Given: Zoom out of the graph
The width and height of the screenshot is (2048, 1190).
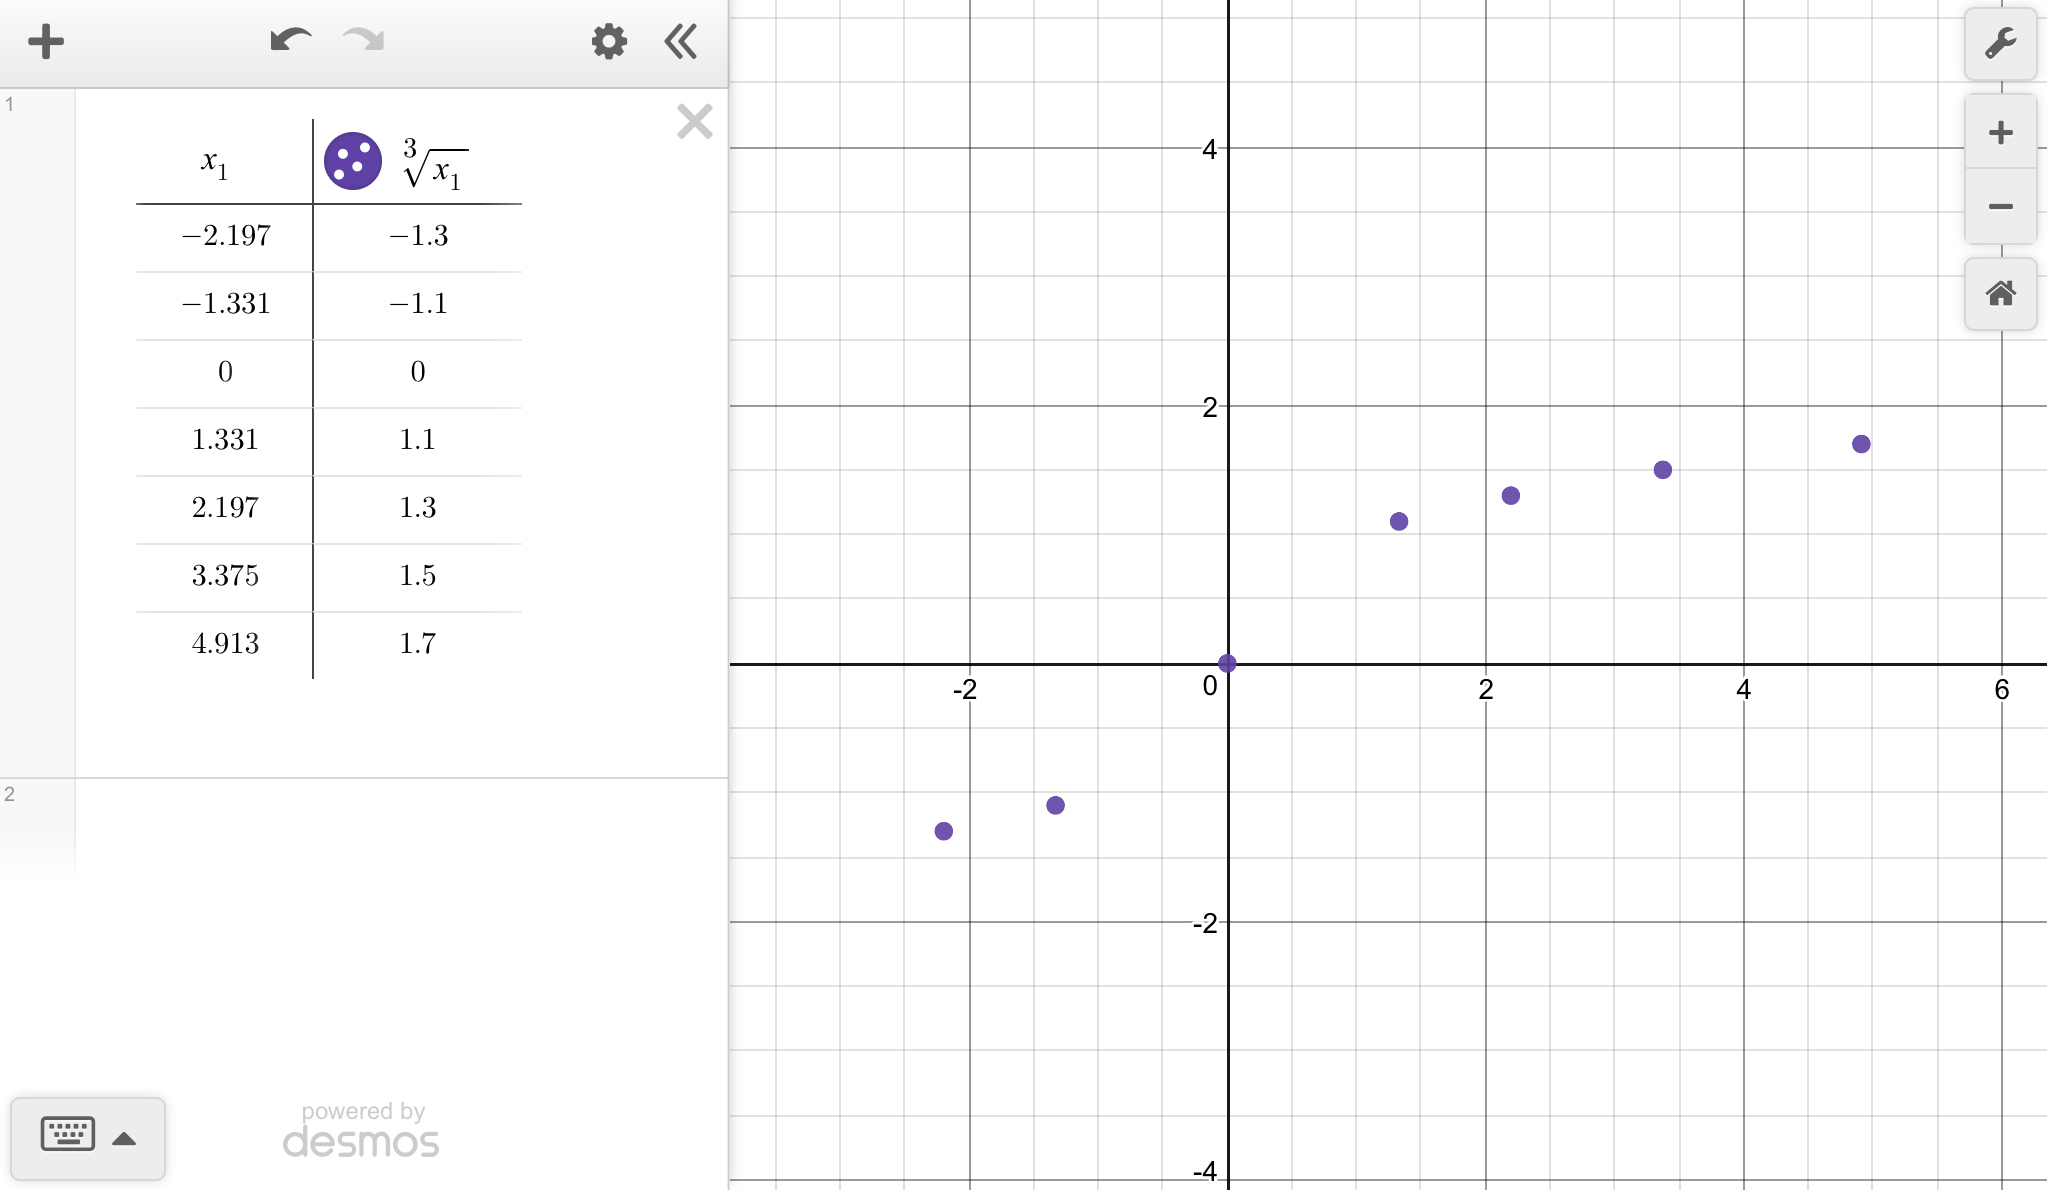Looking at the screenshot, I should click(x=2000, y=207).
